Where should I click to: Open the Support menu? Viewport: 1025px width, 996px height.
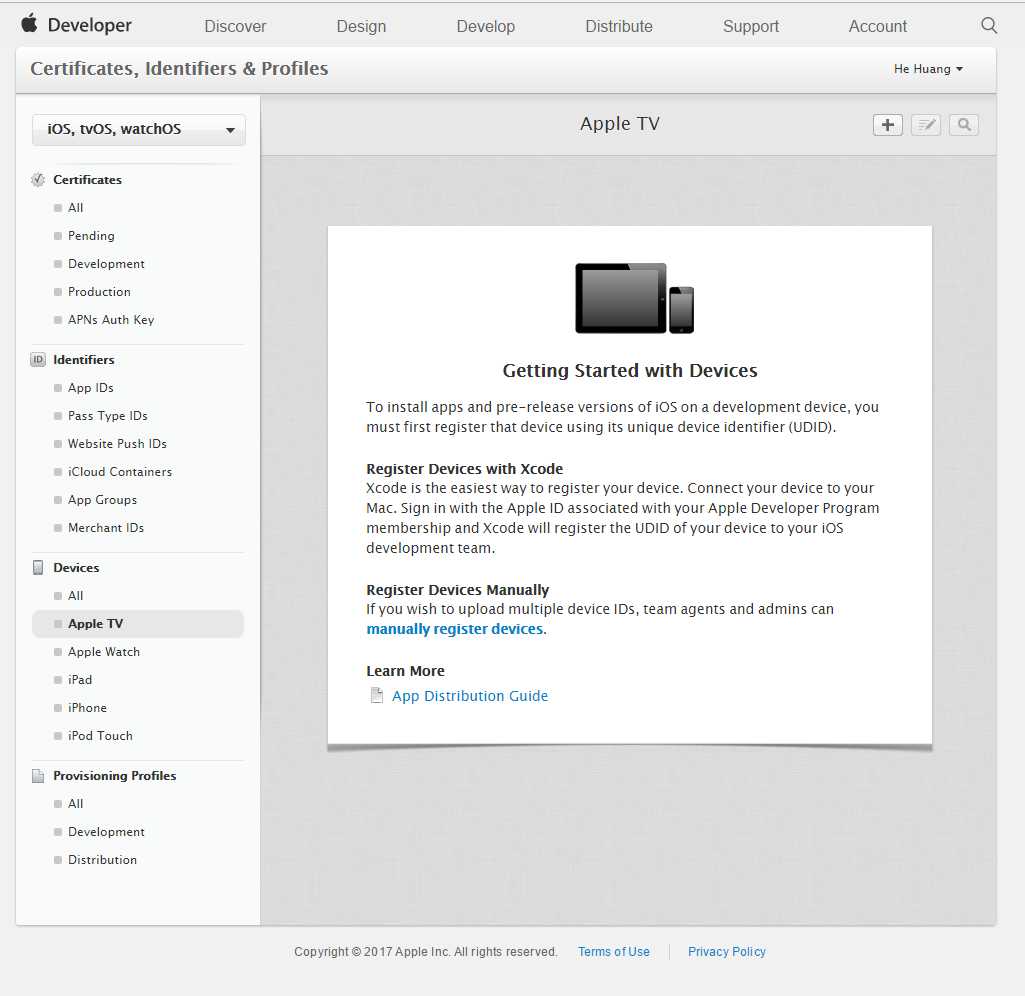[x=751, y=26]
